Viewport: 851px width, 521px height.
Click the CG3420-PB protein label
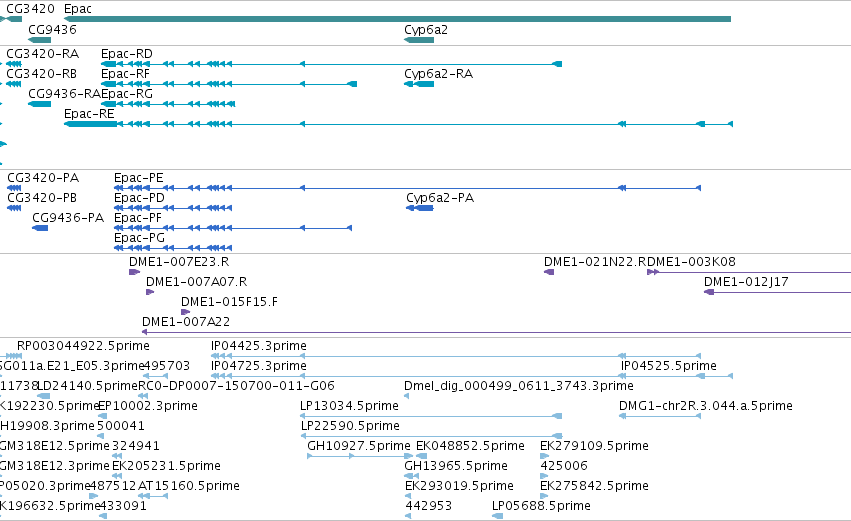click(x=42, y=198)
